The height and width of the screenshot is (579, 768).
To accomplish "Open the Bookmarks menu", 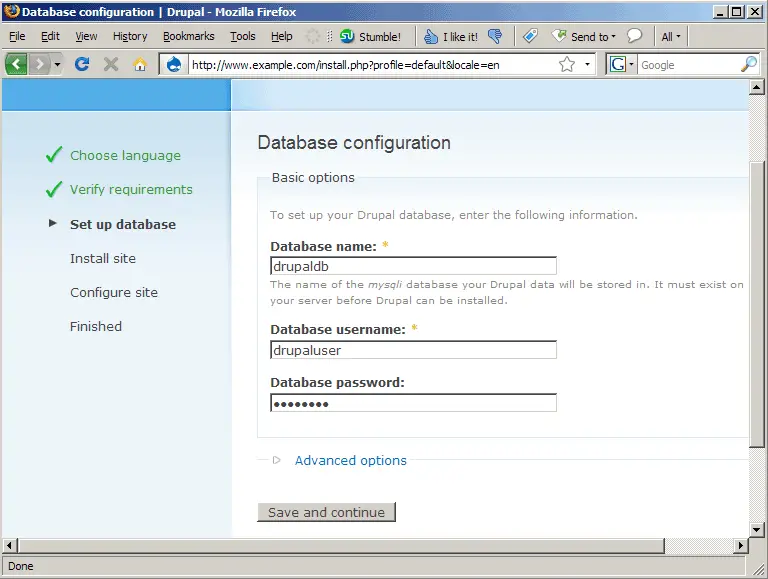I will pyautogui.click(x=189, y=36).
